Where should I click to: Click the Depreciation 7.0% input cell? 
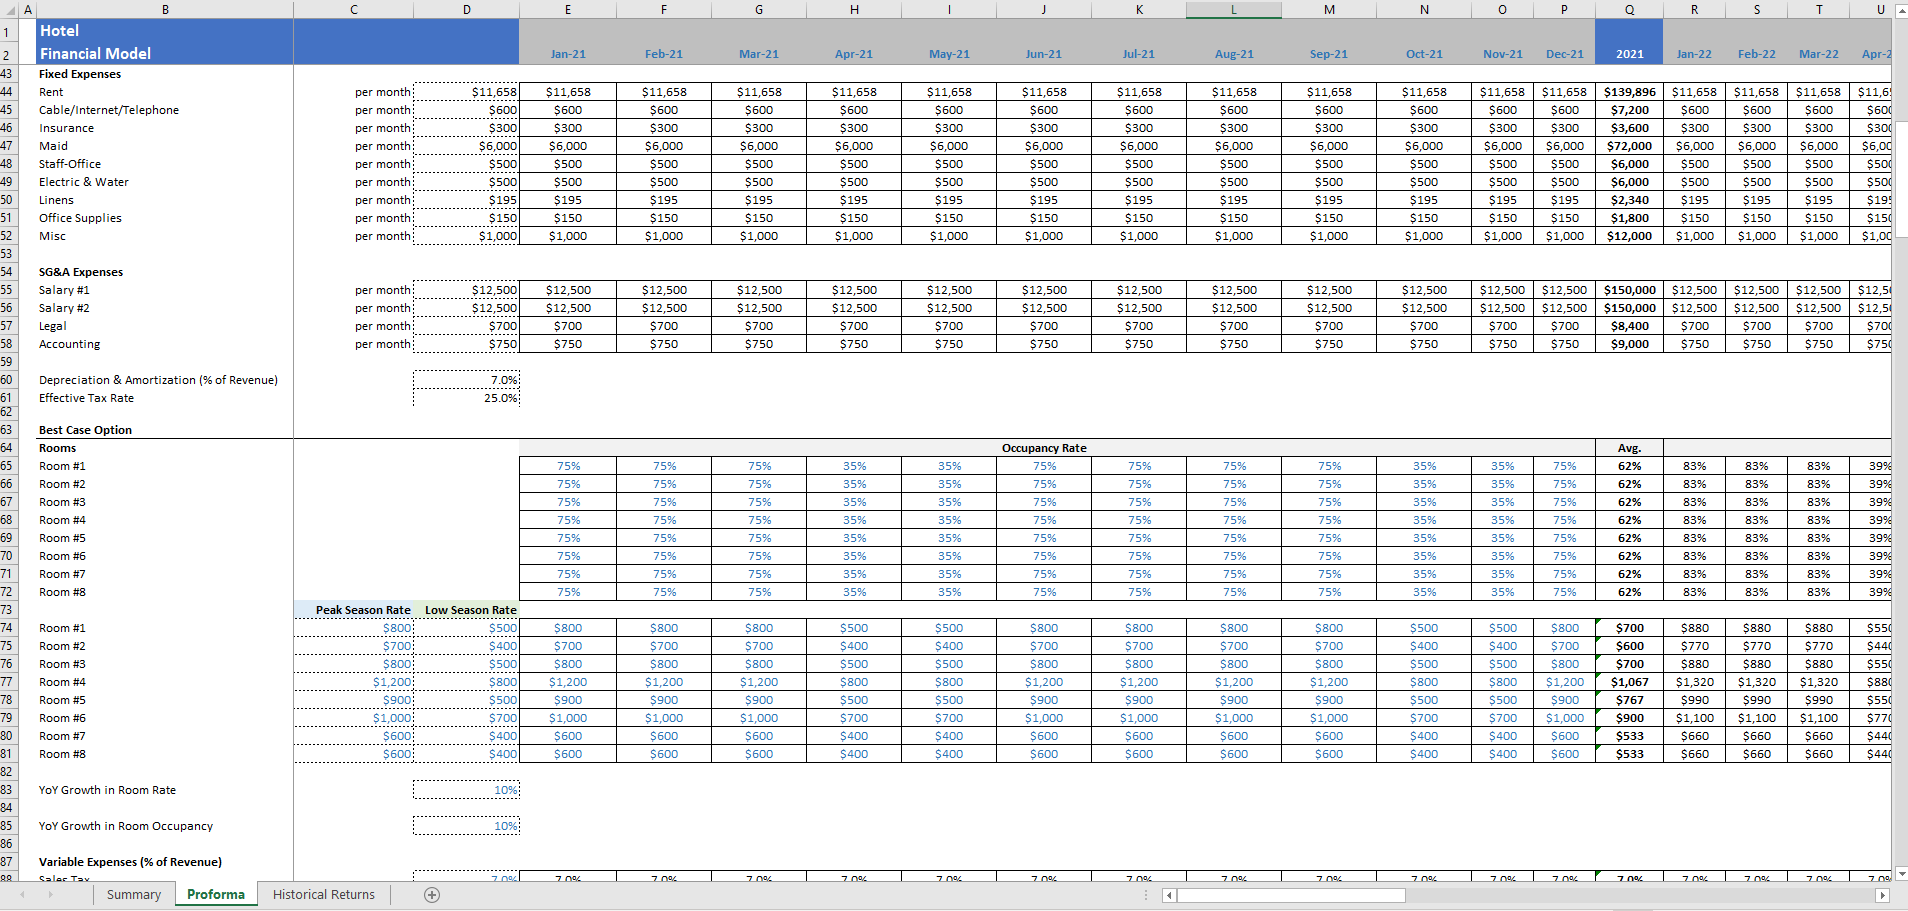click(466, 380)
